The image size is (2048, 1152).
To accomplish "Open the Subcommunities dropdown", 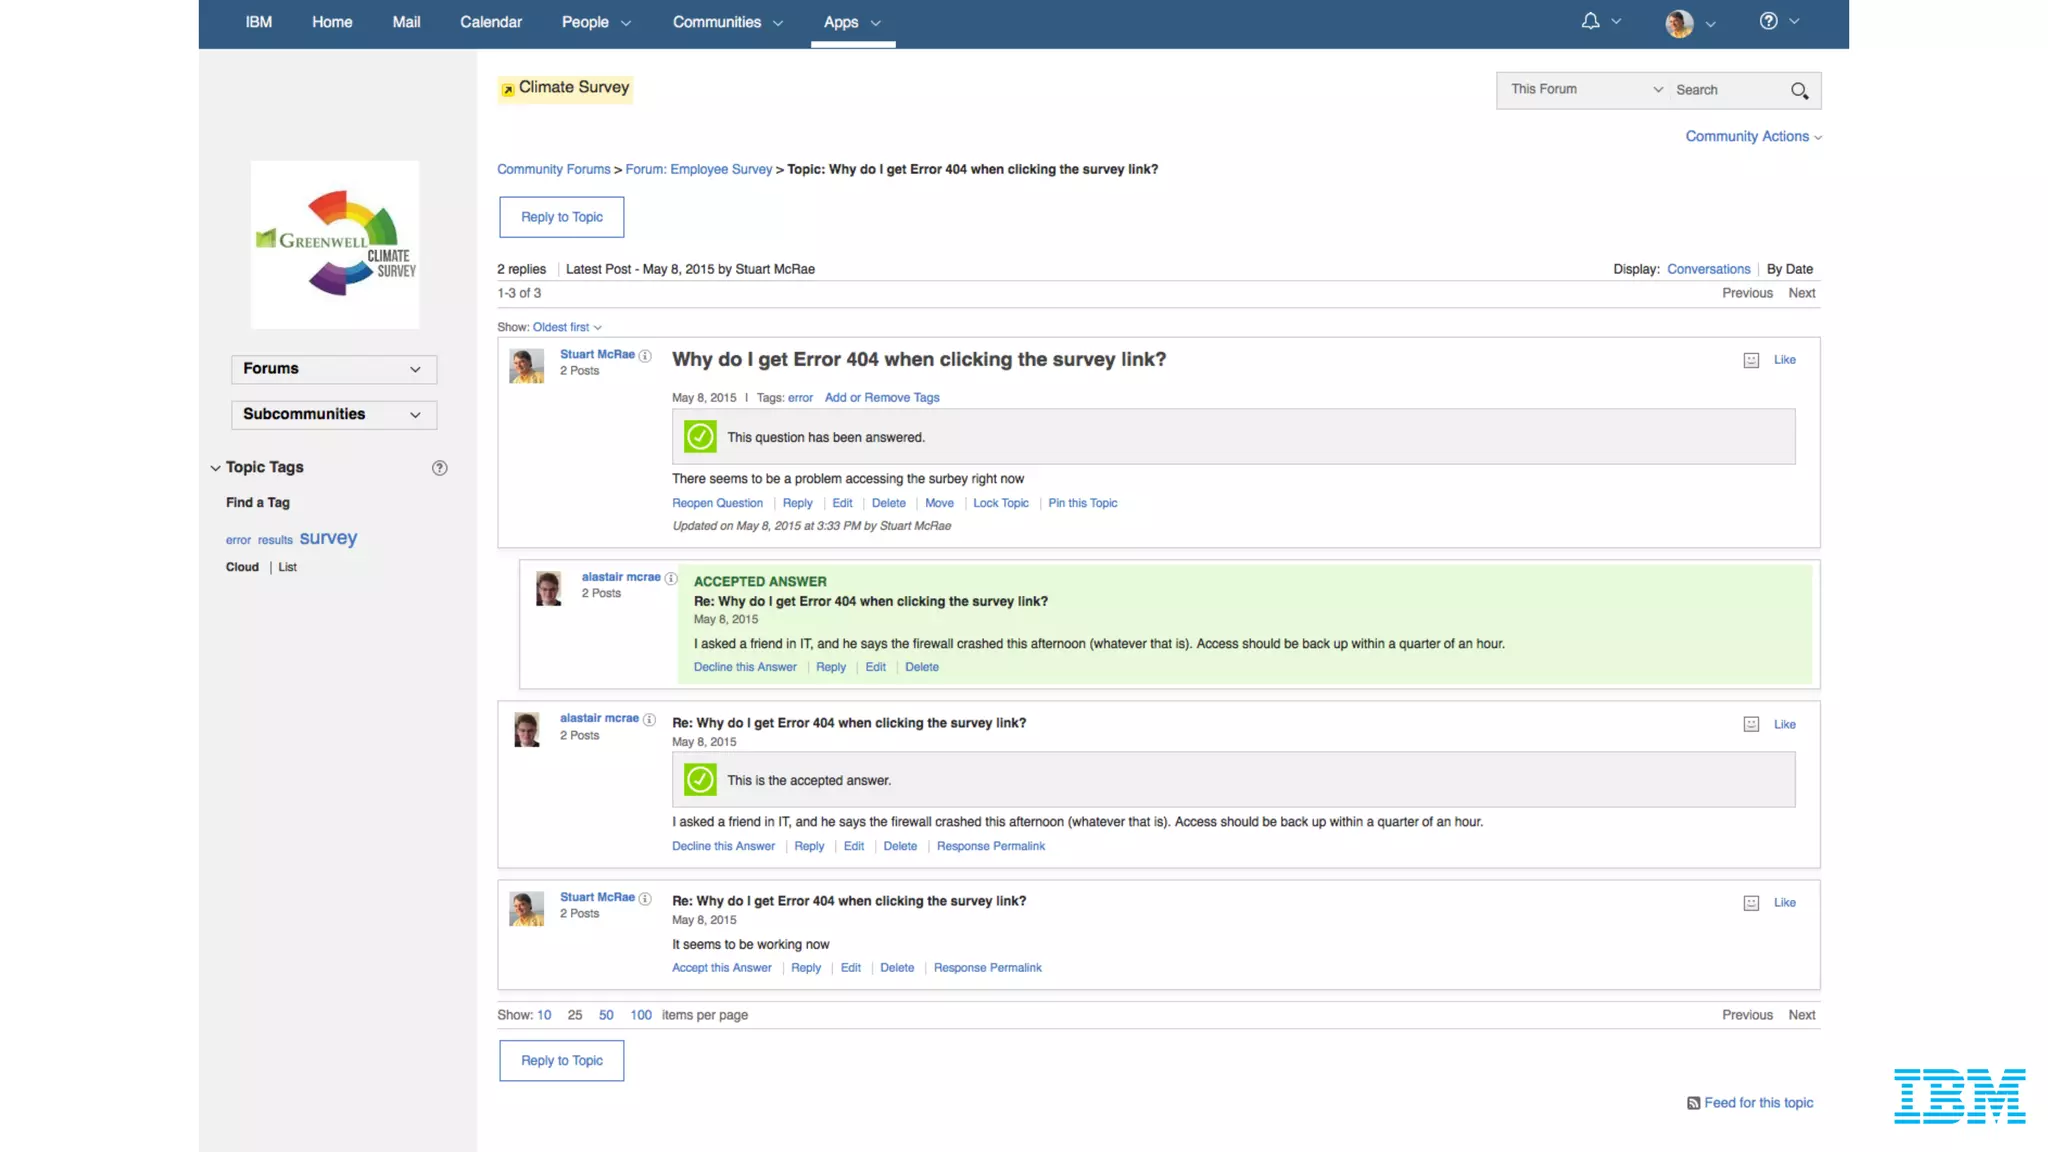I will tap(334, 414).
